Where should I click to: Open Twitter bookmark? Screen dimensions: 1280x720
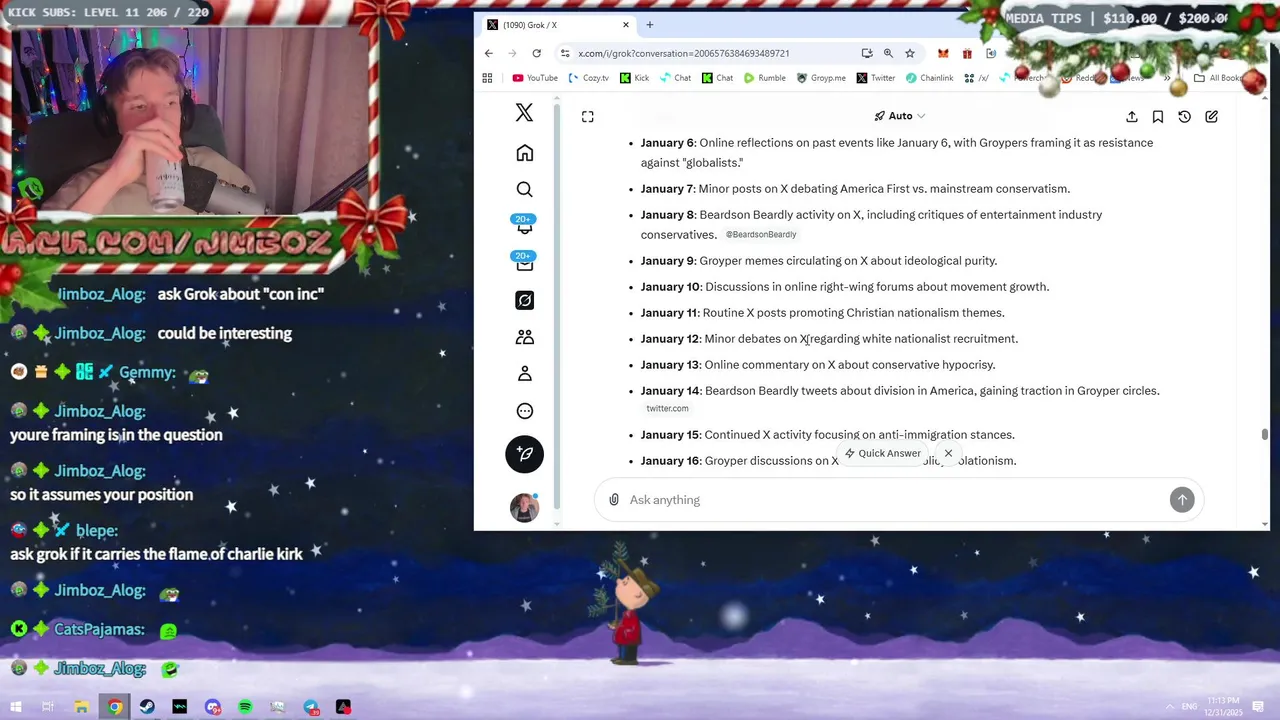click(x=876, y=78)
